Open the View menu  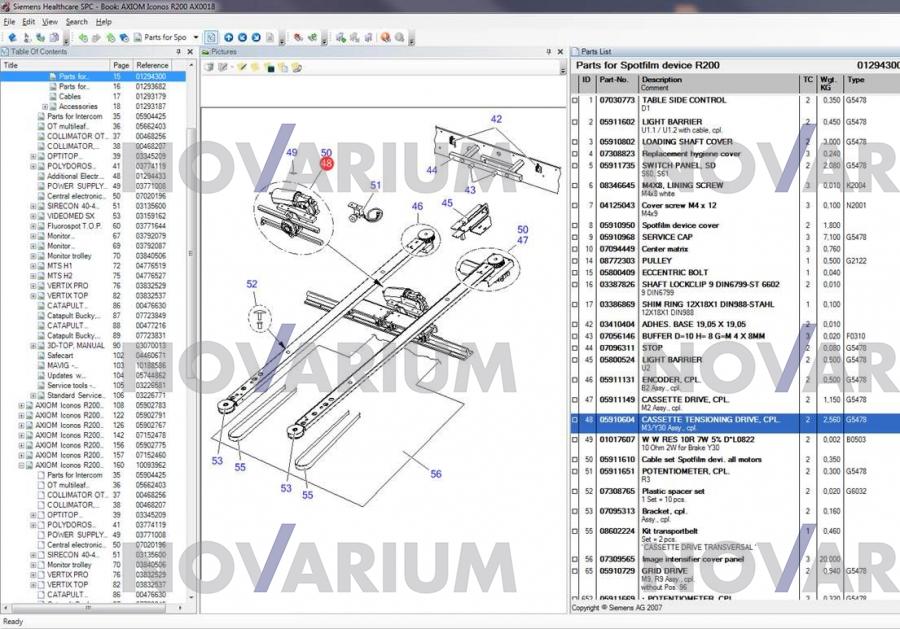point(50,21)
